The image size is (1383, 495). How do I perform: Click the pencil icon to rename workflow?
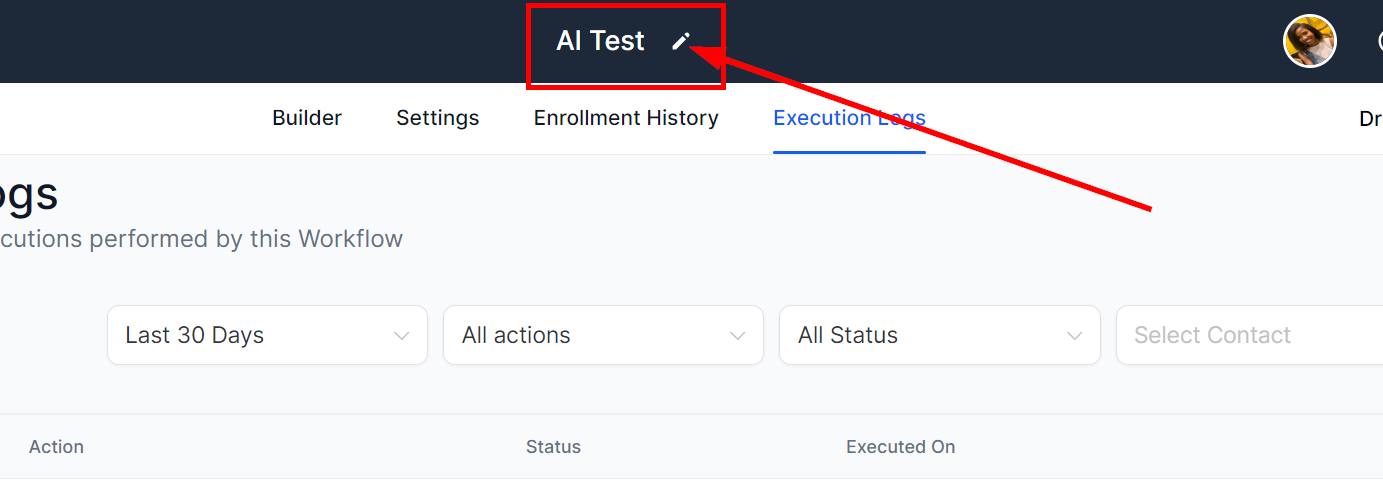click(x=680, y=41)
